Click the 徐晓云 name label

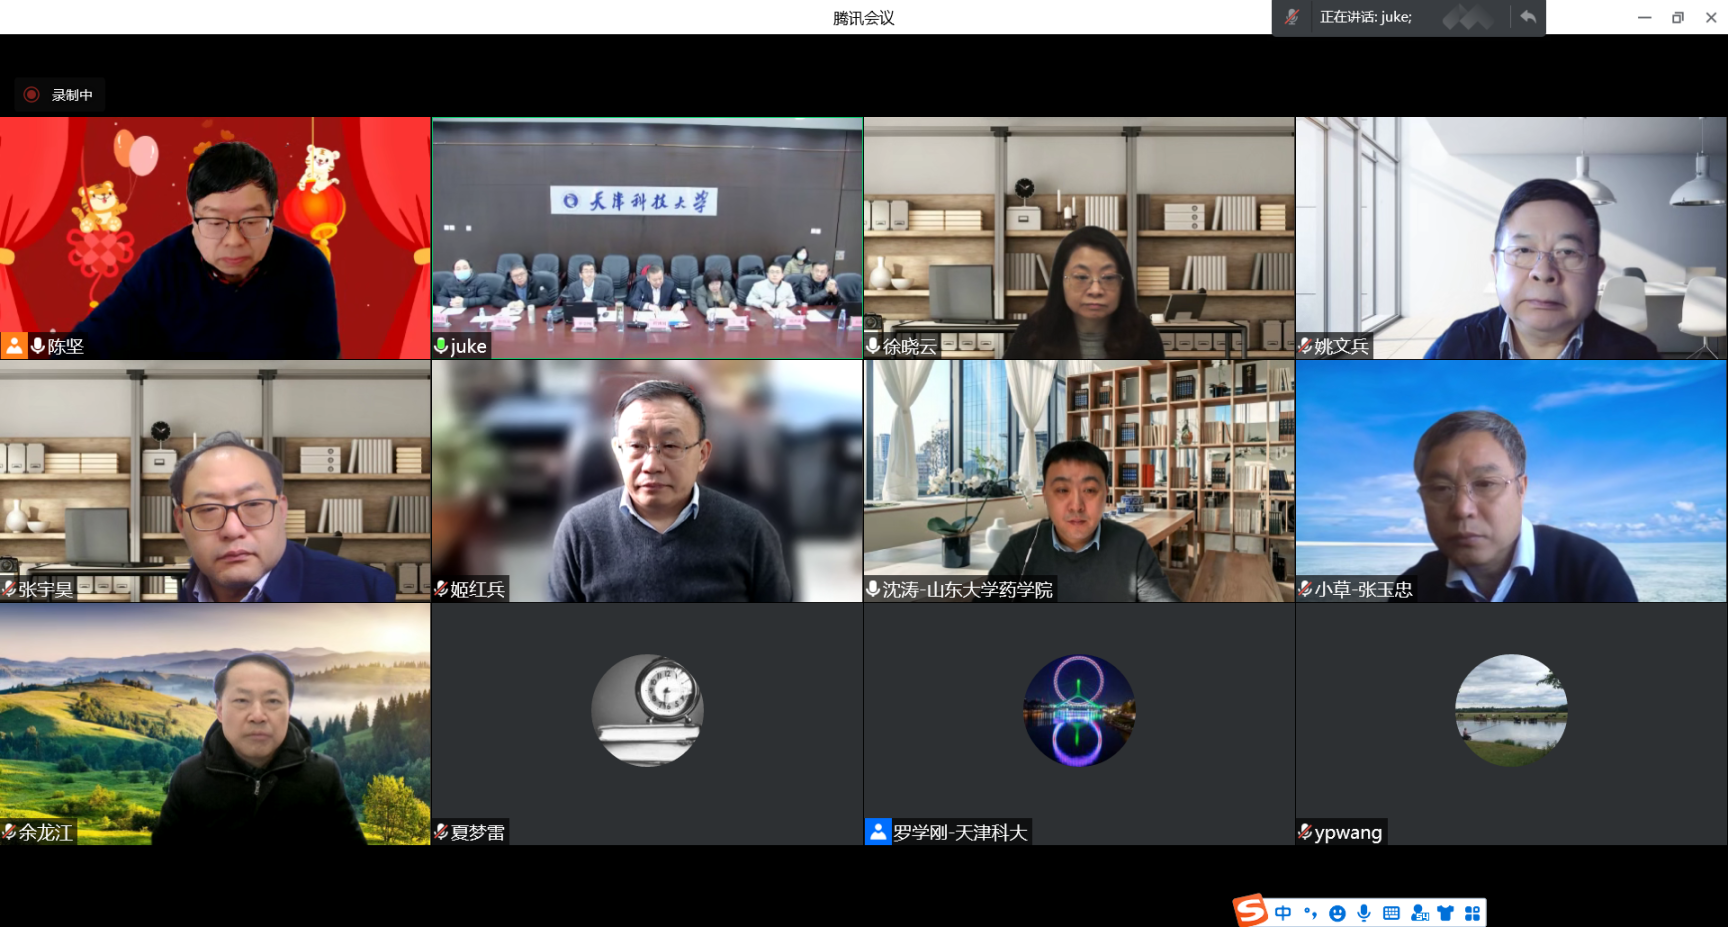(910, 346)
